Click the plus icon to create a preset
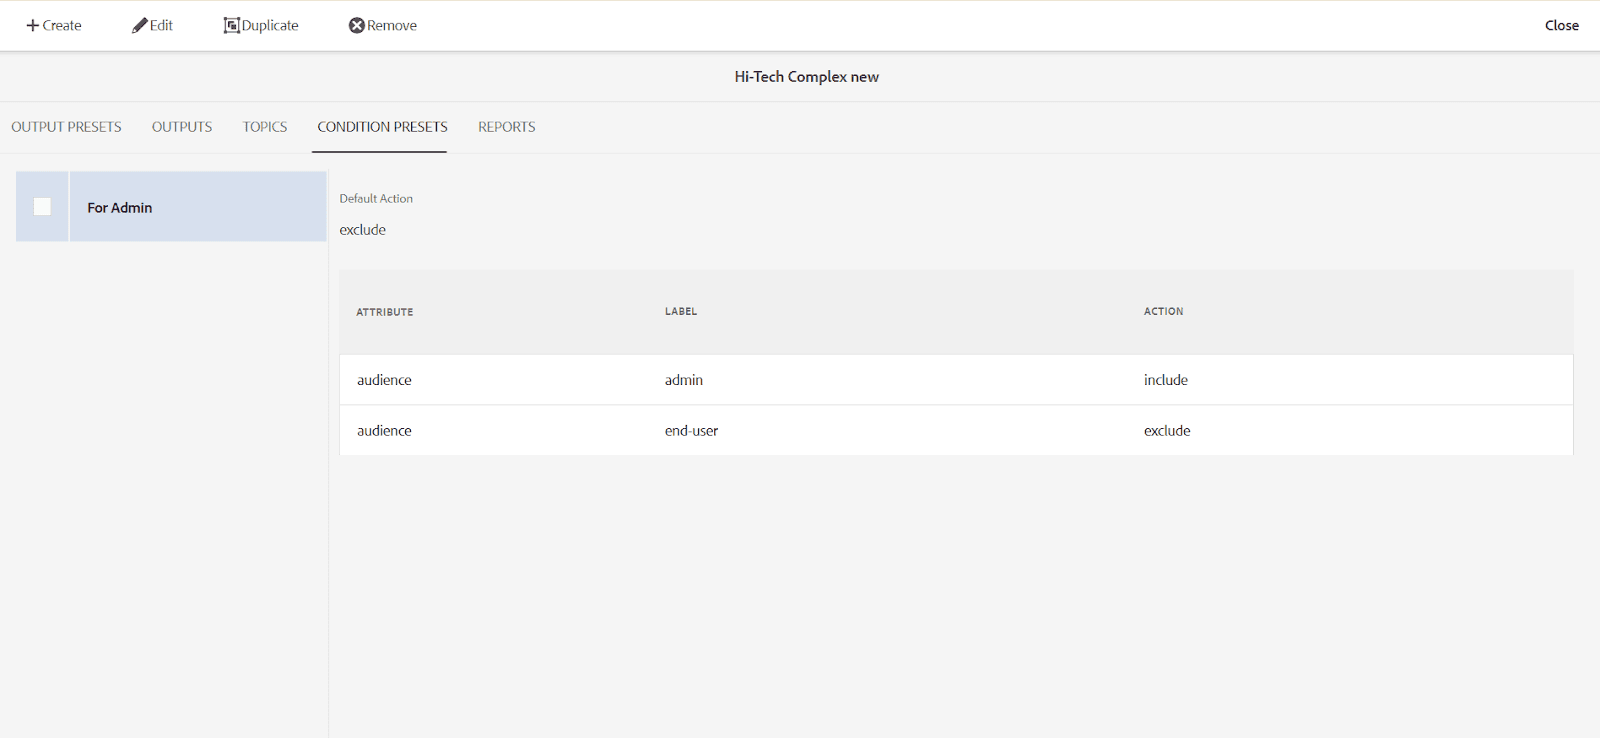 [32, 26]
